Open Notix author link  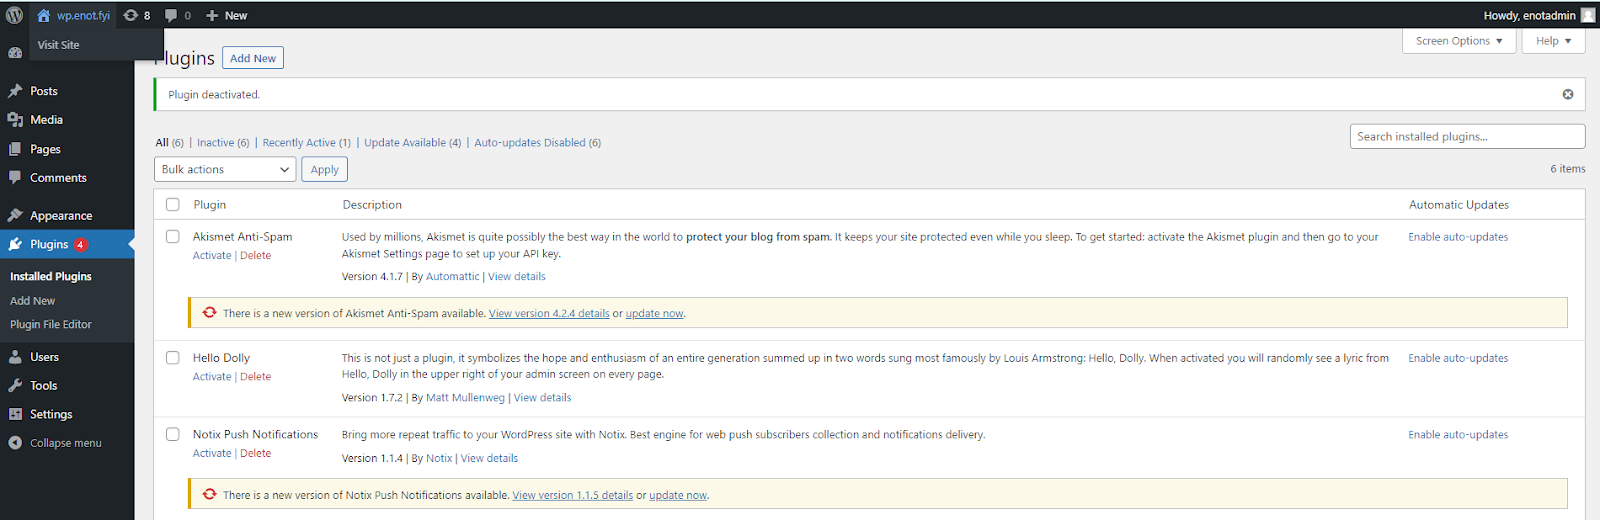coord(439,459)
